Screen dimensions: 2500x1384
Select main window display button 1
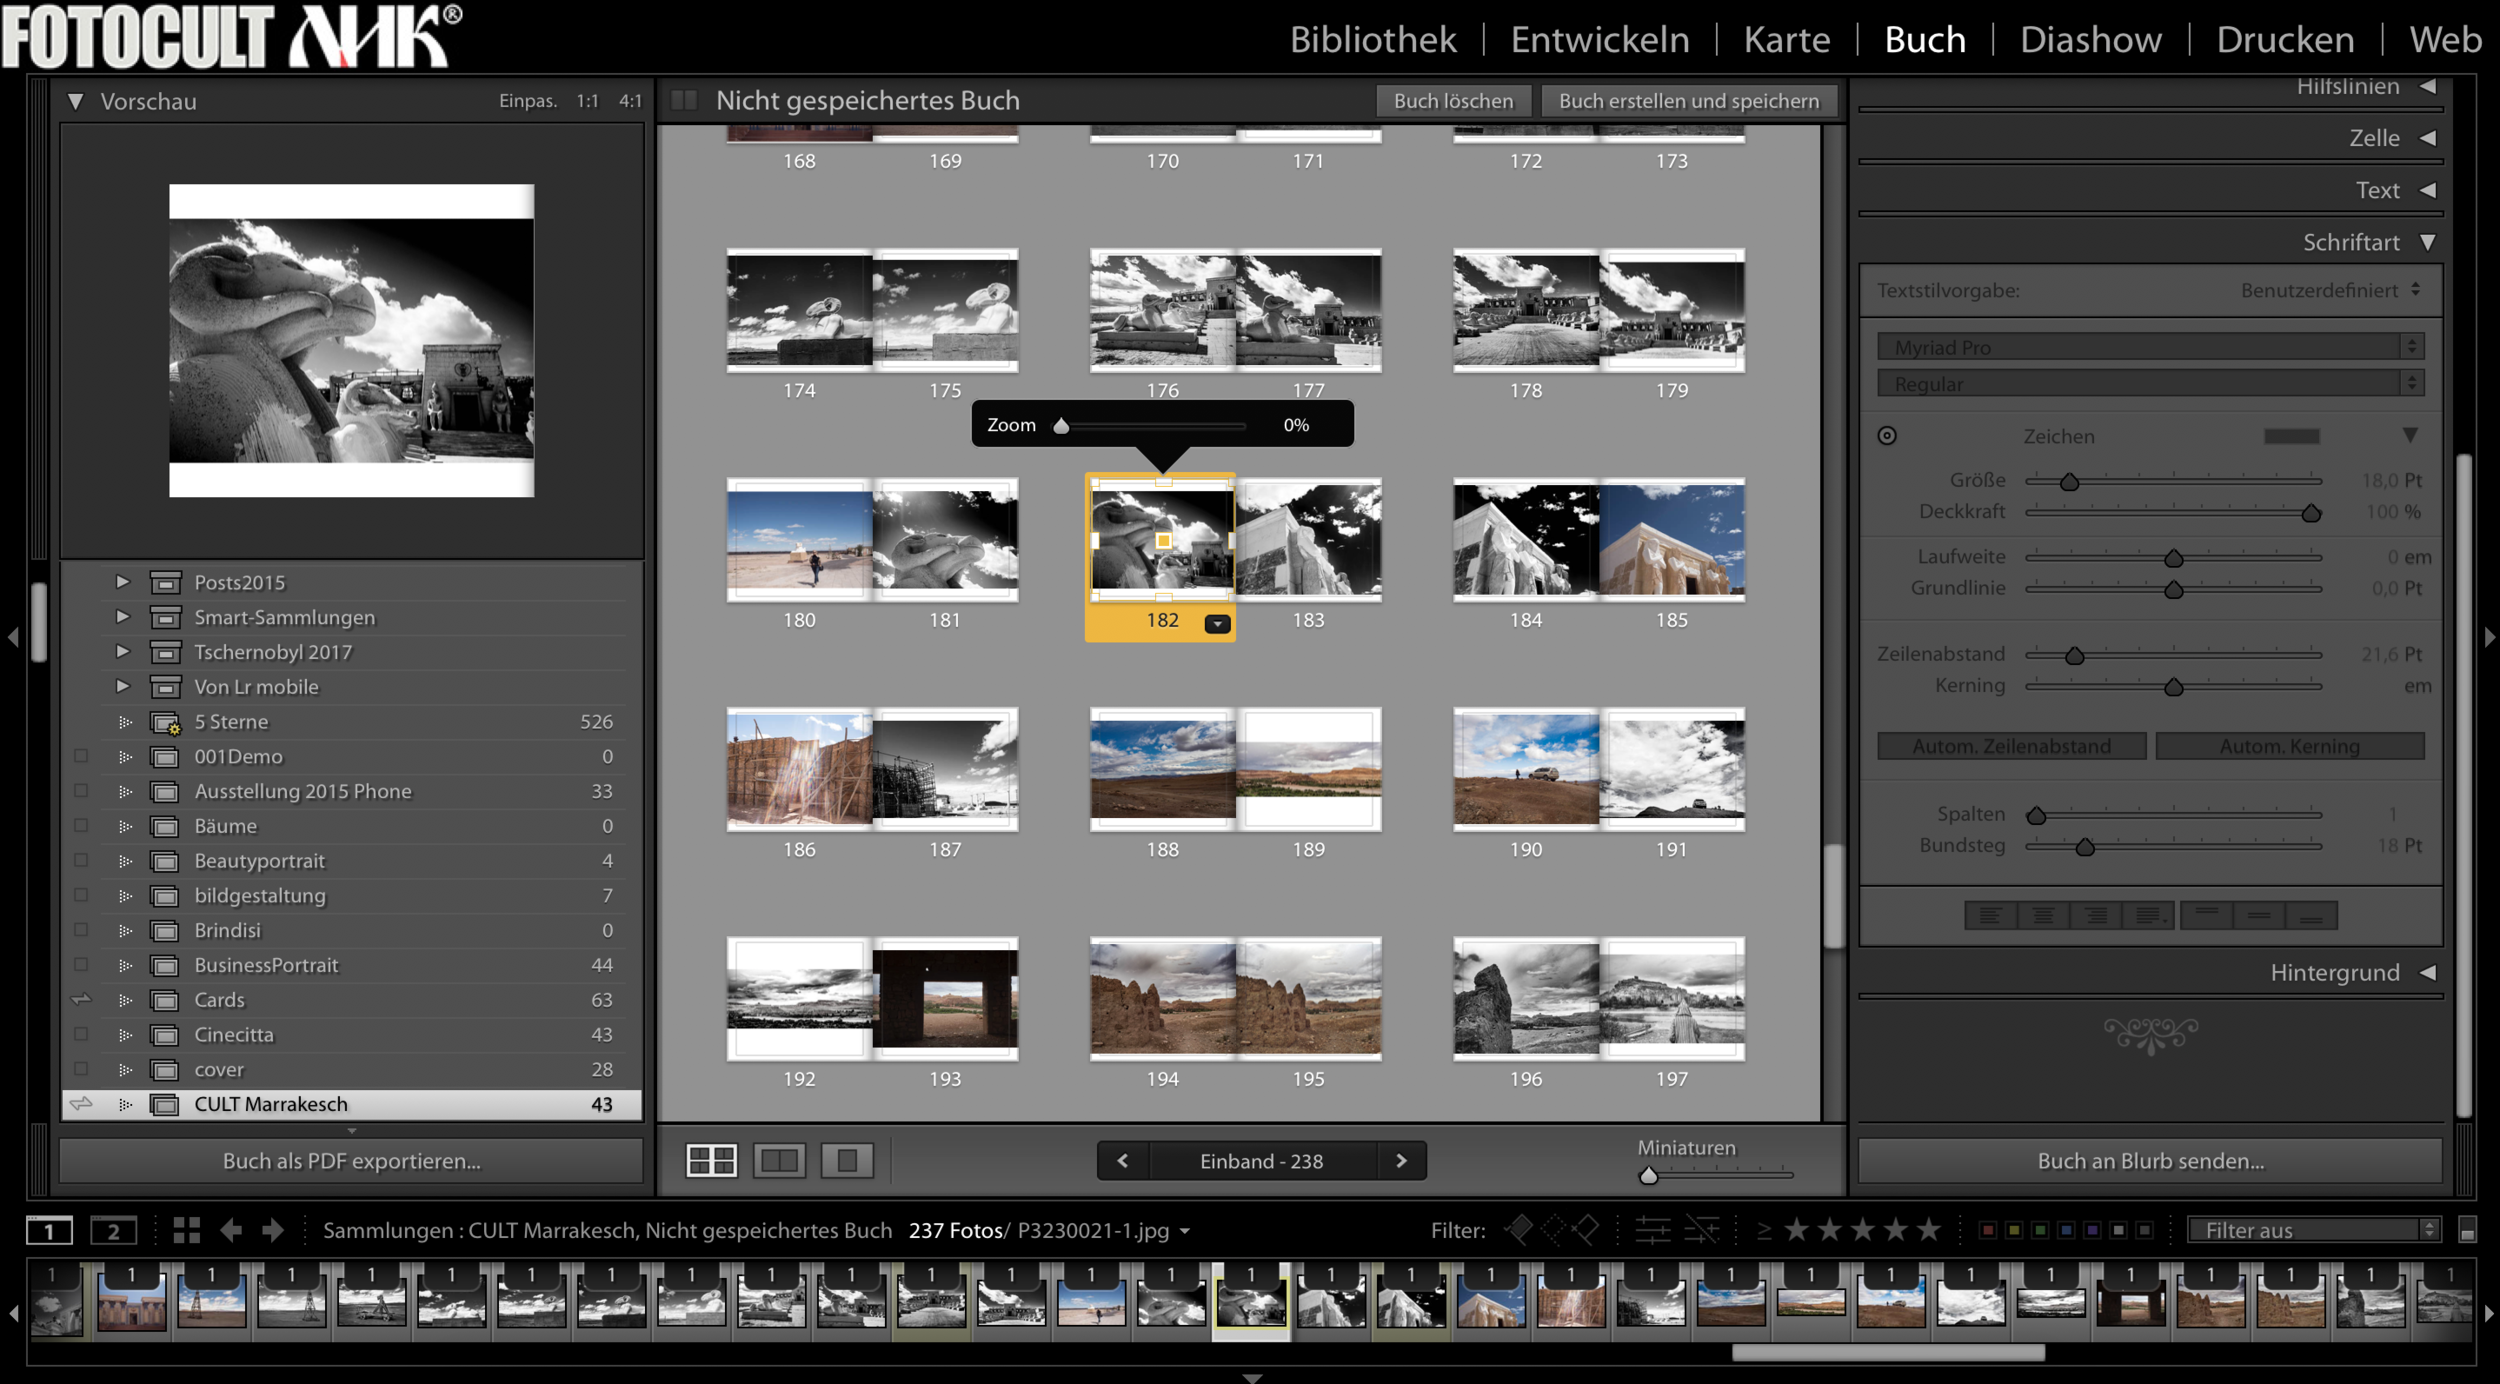pyautogui.click(x=49, y=1231)
